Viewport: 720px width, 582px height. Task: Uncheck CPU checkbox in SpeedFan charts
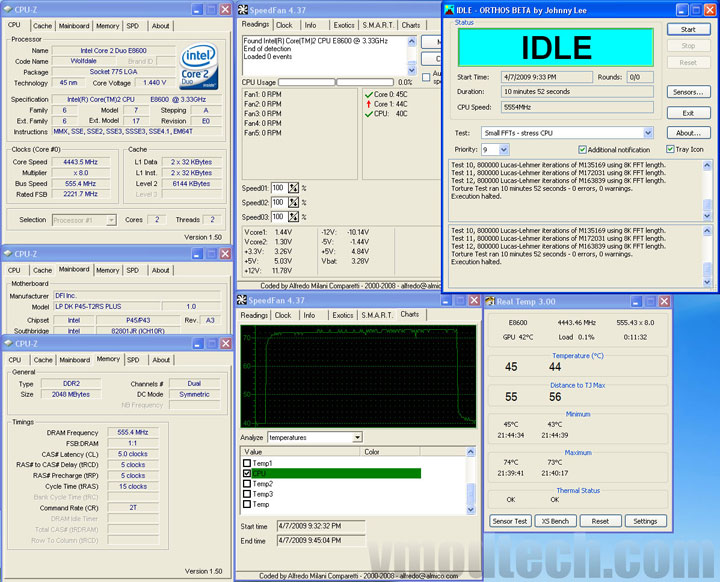pos(247,473)
